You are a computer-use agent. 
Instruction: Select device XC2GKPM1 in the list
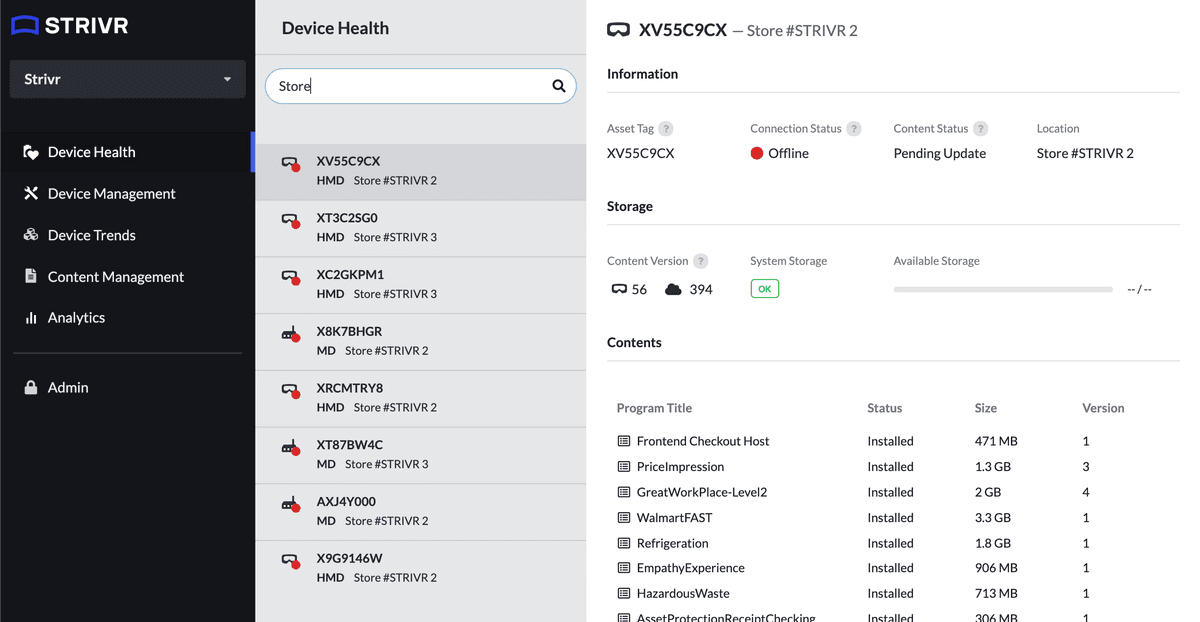(x=421, y=285)
